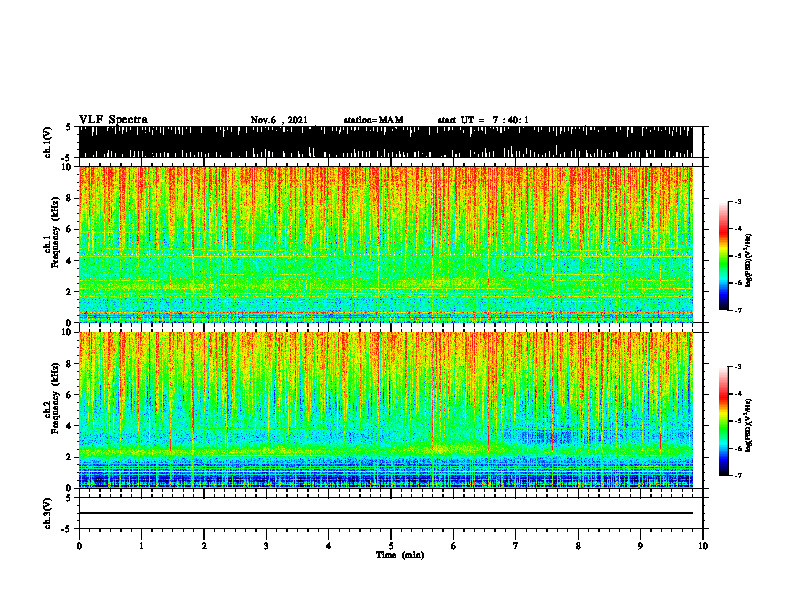This screenshot has height=612, width=792.
Task: Click inside the ch.2 spectrogram panel
Action: click(385, 410)
